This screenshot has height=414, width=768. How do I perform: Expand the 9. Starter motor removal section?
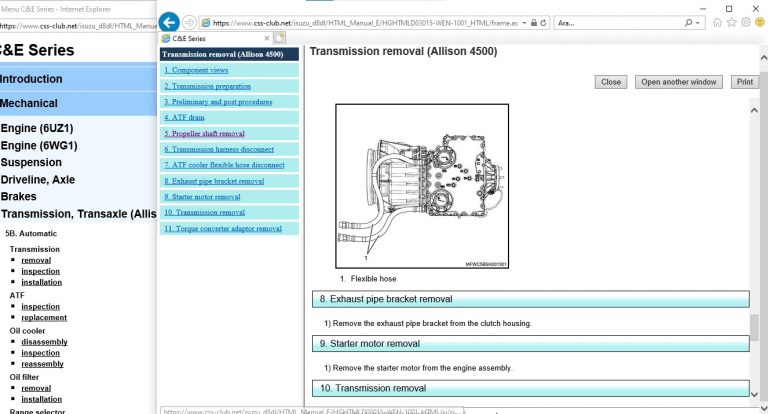530,343
